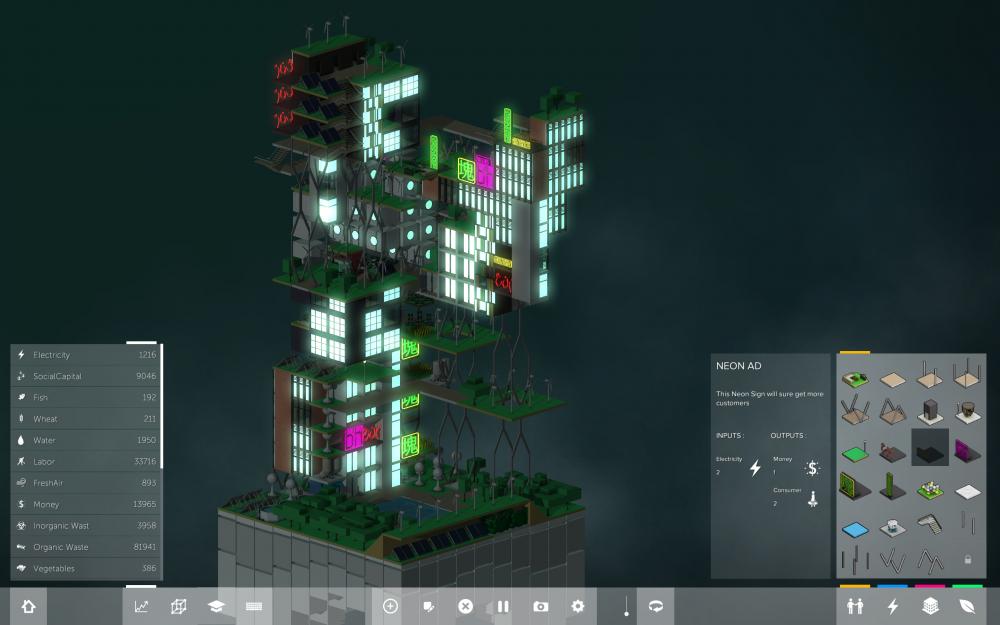This screenshot has width=1000, height=625.
Task: Click the delete X-circle icon
Action: coord(465,606)
